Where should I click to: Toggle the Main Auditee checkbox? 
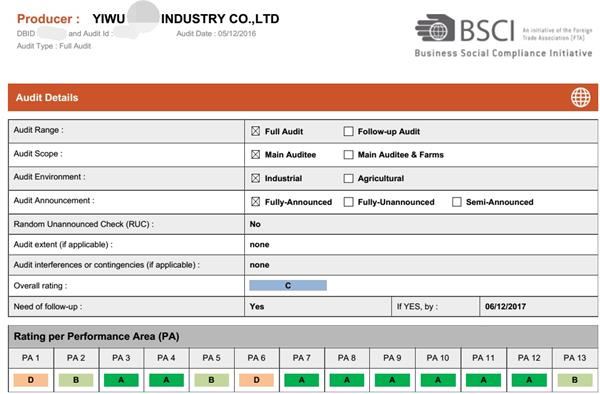(x=256, y=155)
